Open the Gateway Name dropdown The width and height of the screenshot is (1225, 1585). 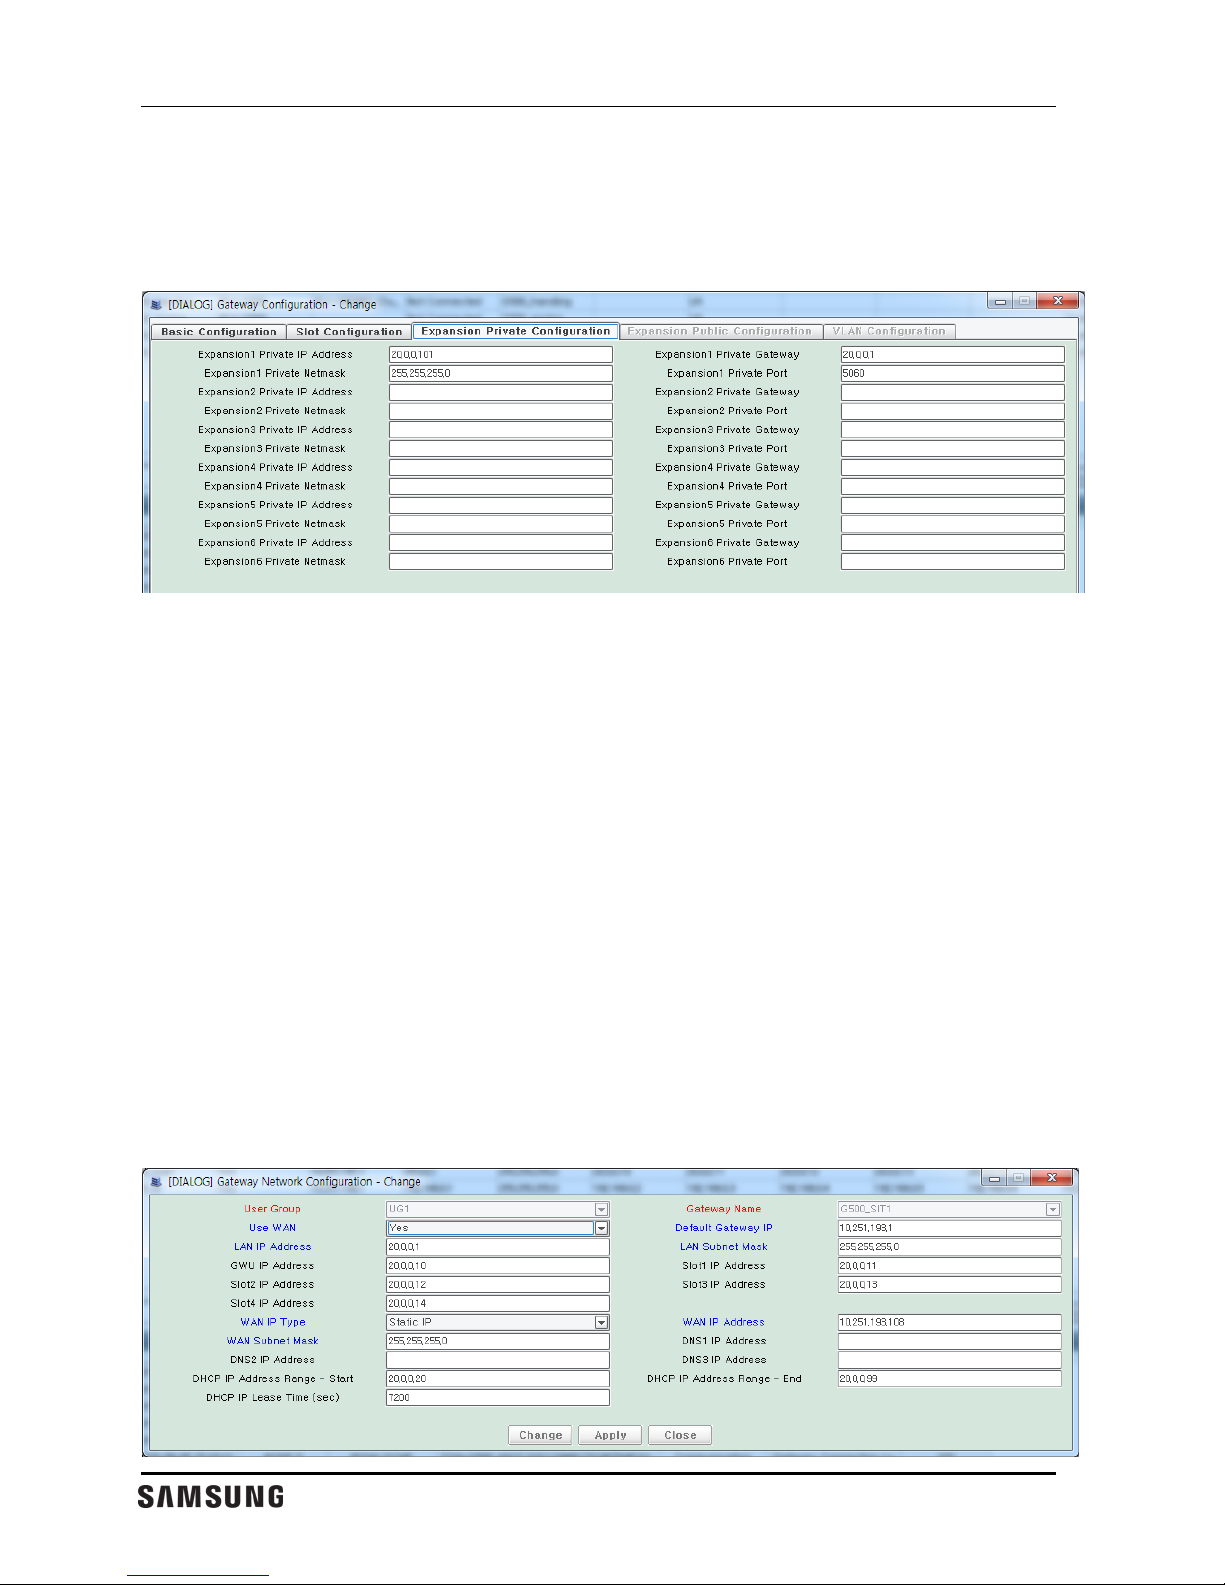tap(1053, 1209)
